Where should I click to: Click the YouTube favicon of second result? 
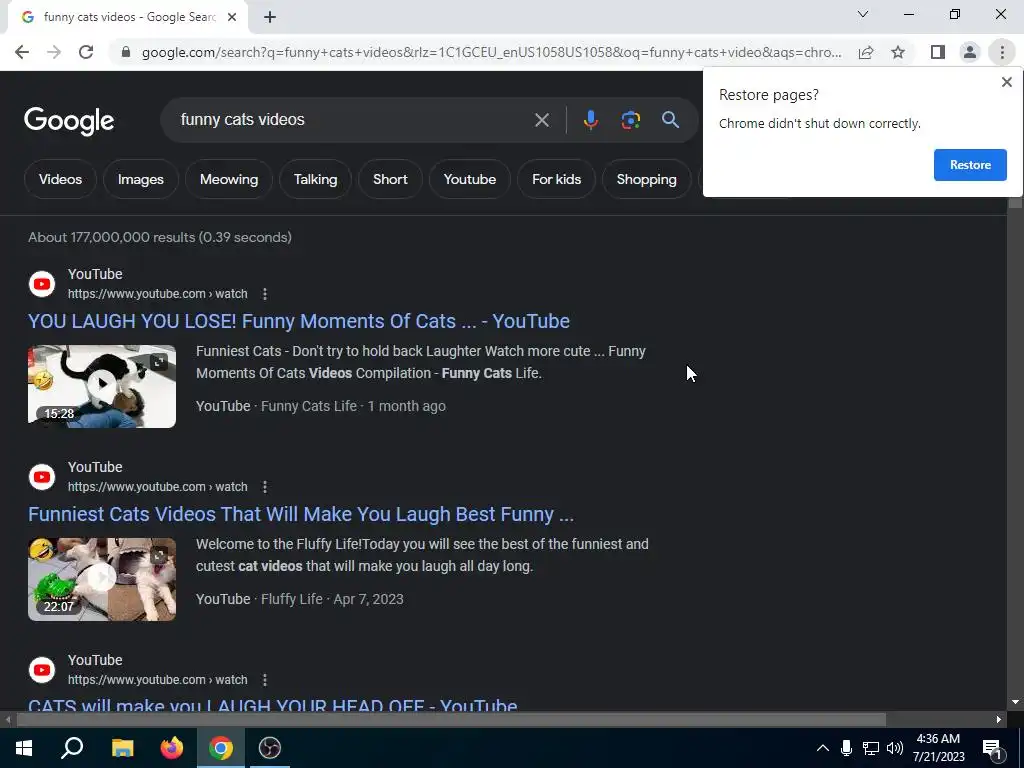(x=42, y=477)
